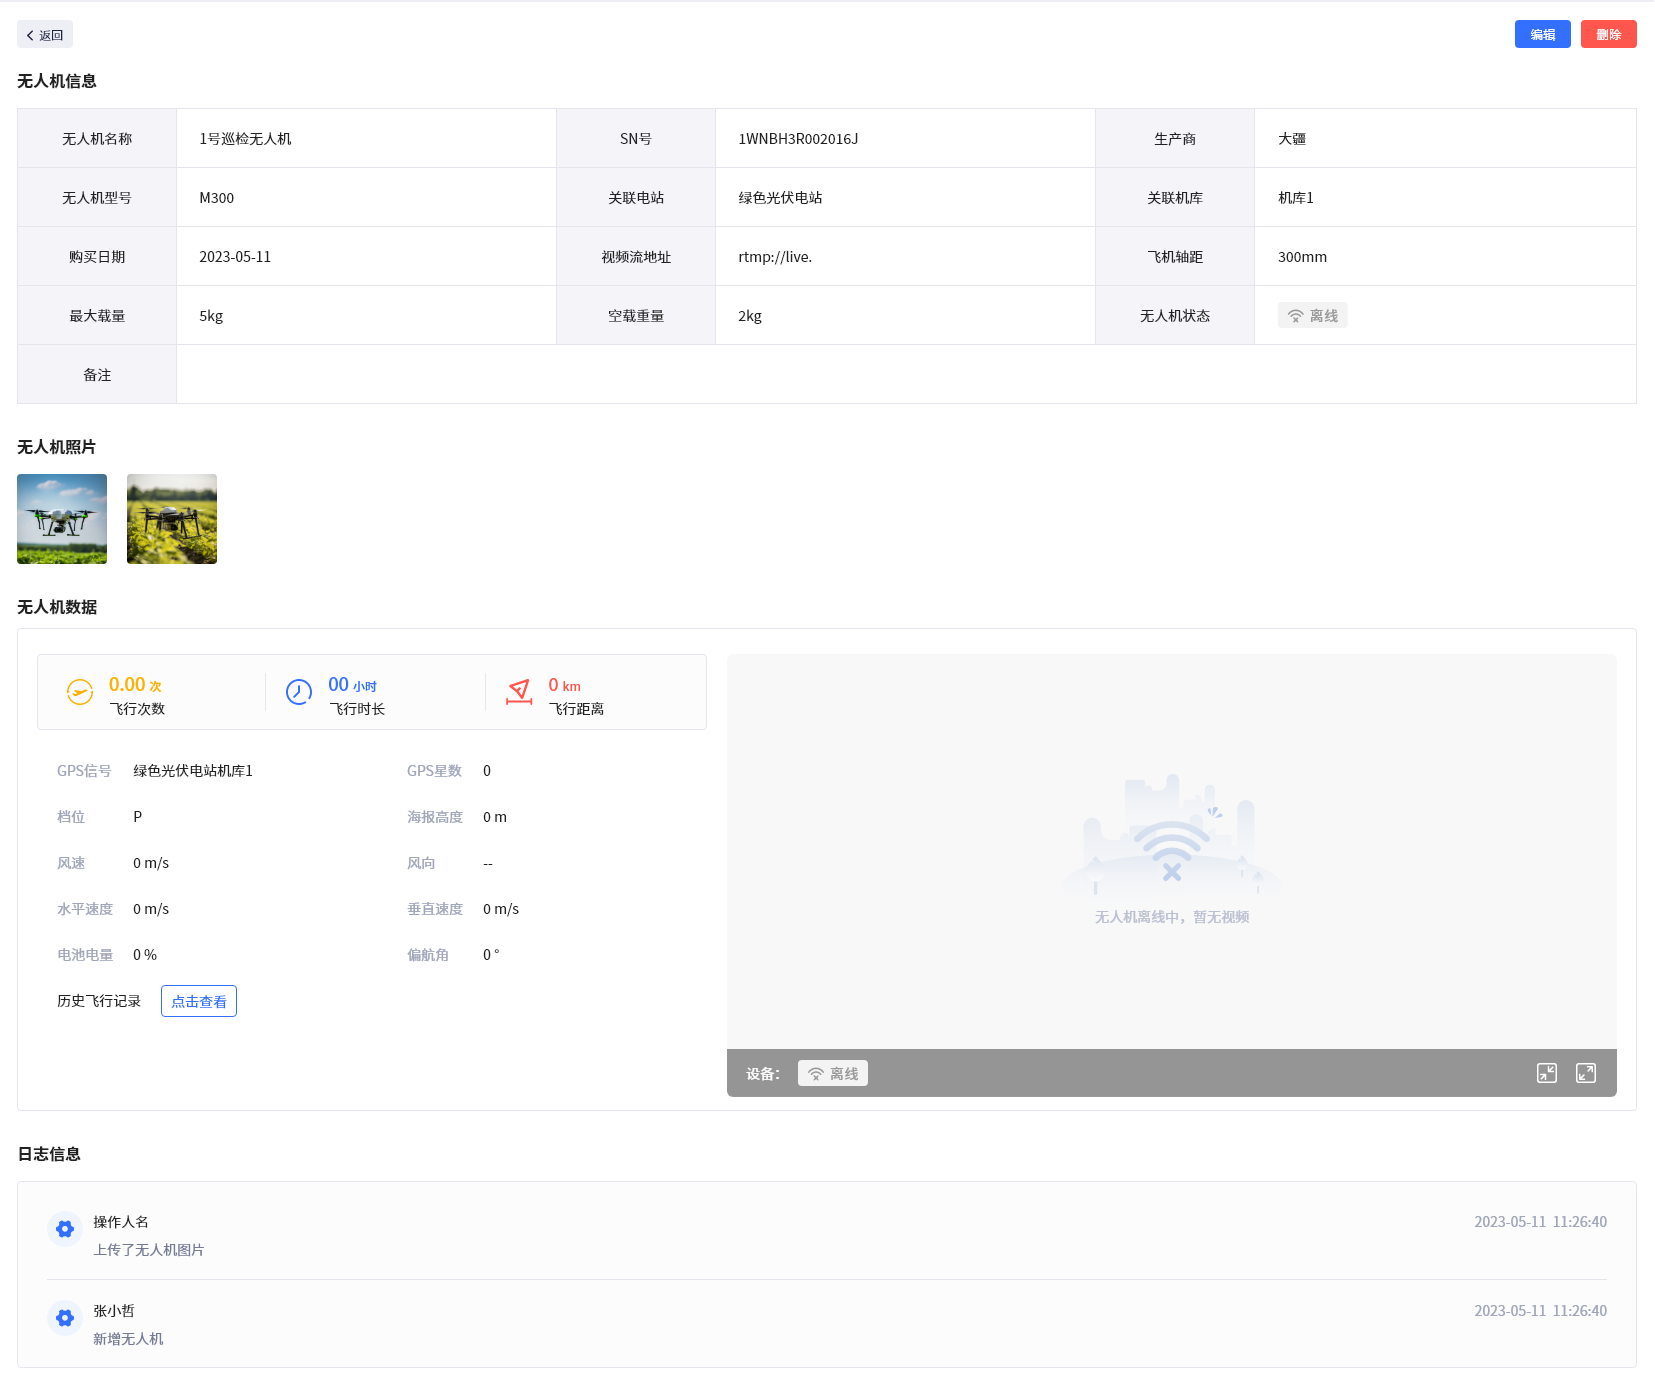Click the station value 绿色光伏电站
This screenshot has height=1386, width=1655.
(780, 198)
